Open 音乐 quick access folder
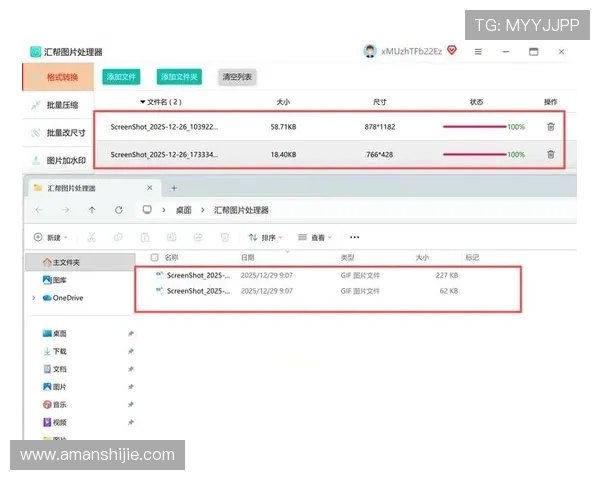Screen dimensions: 600x480 coord(55,404)
